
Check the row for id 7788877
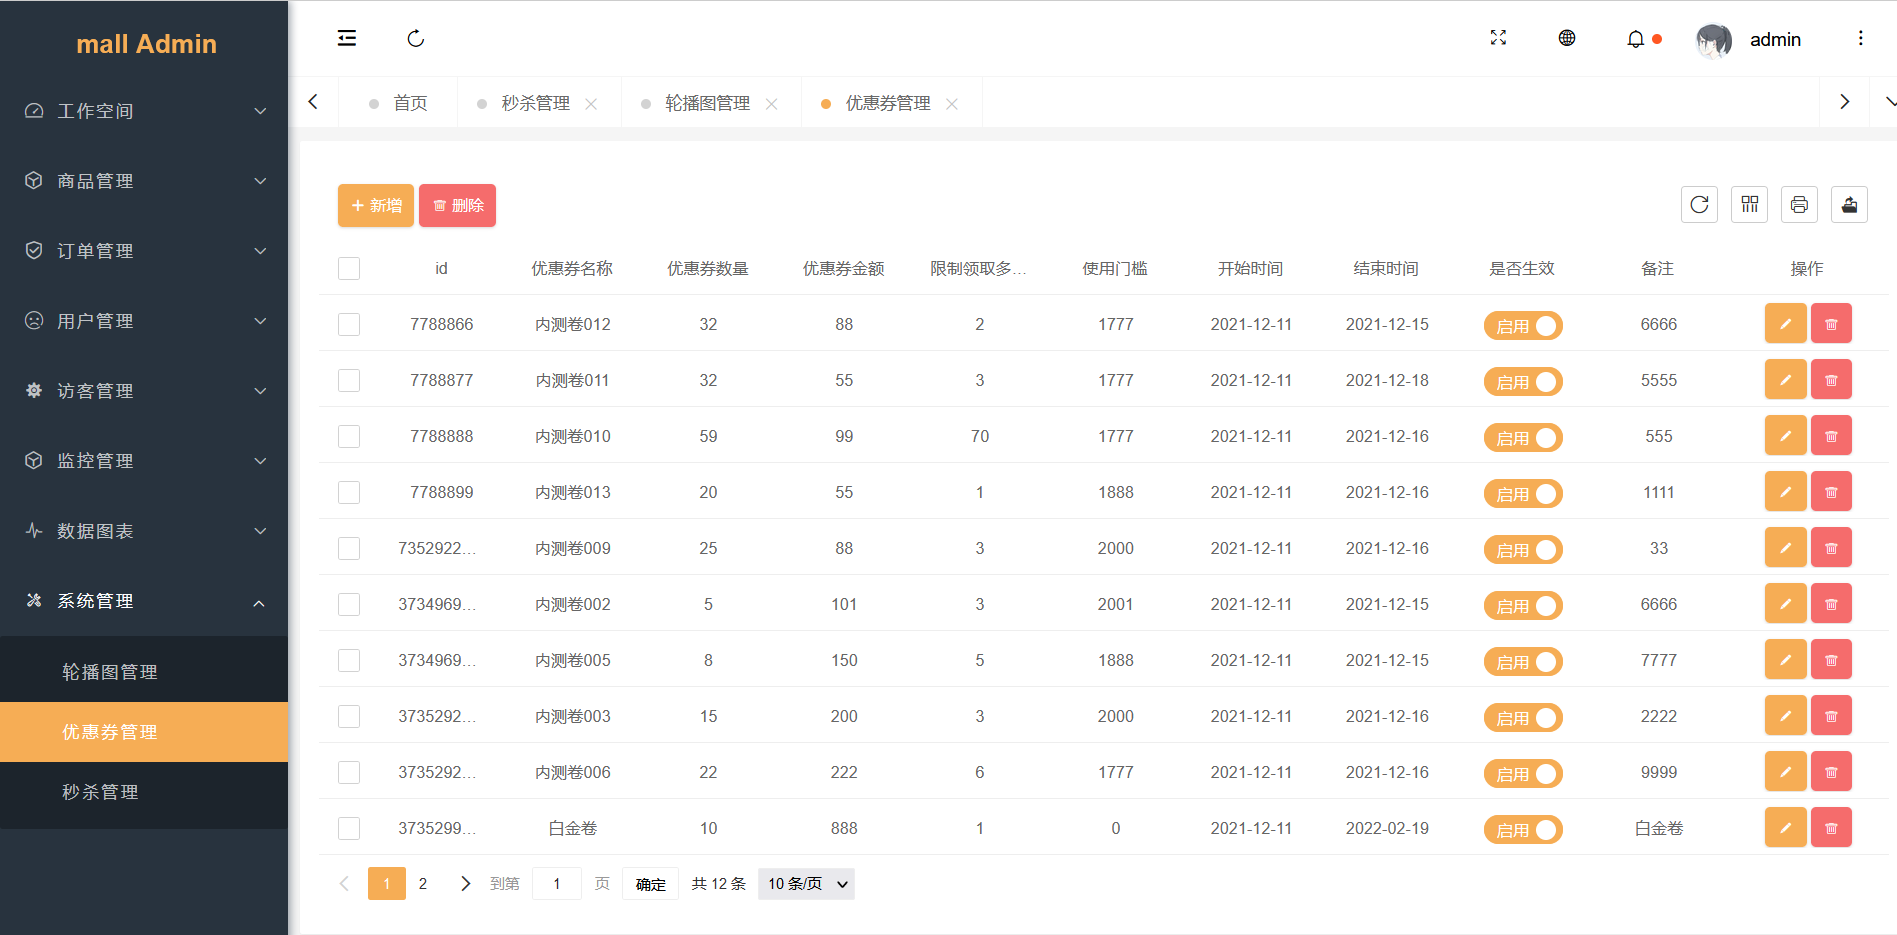click(349, 380)
